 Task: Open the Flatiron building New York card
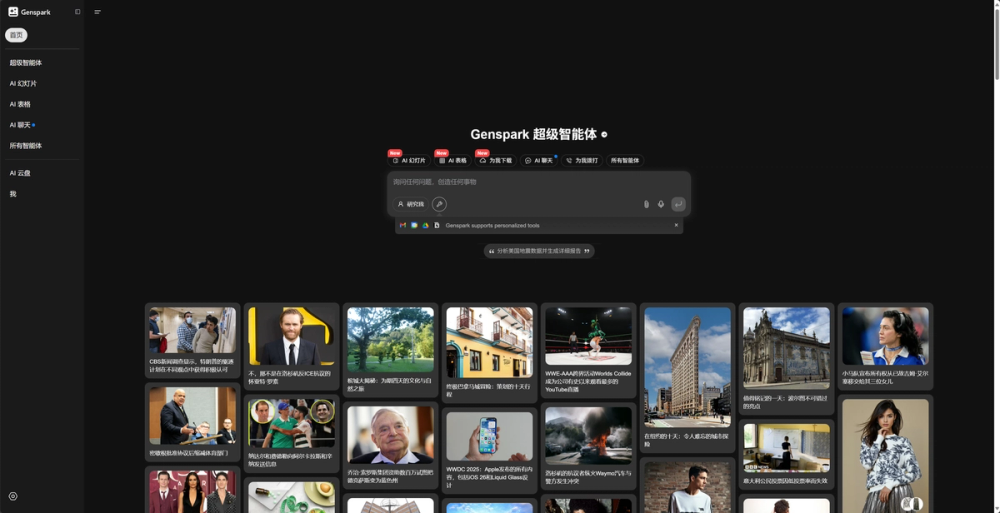pos(688,378)
